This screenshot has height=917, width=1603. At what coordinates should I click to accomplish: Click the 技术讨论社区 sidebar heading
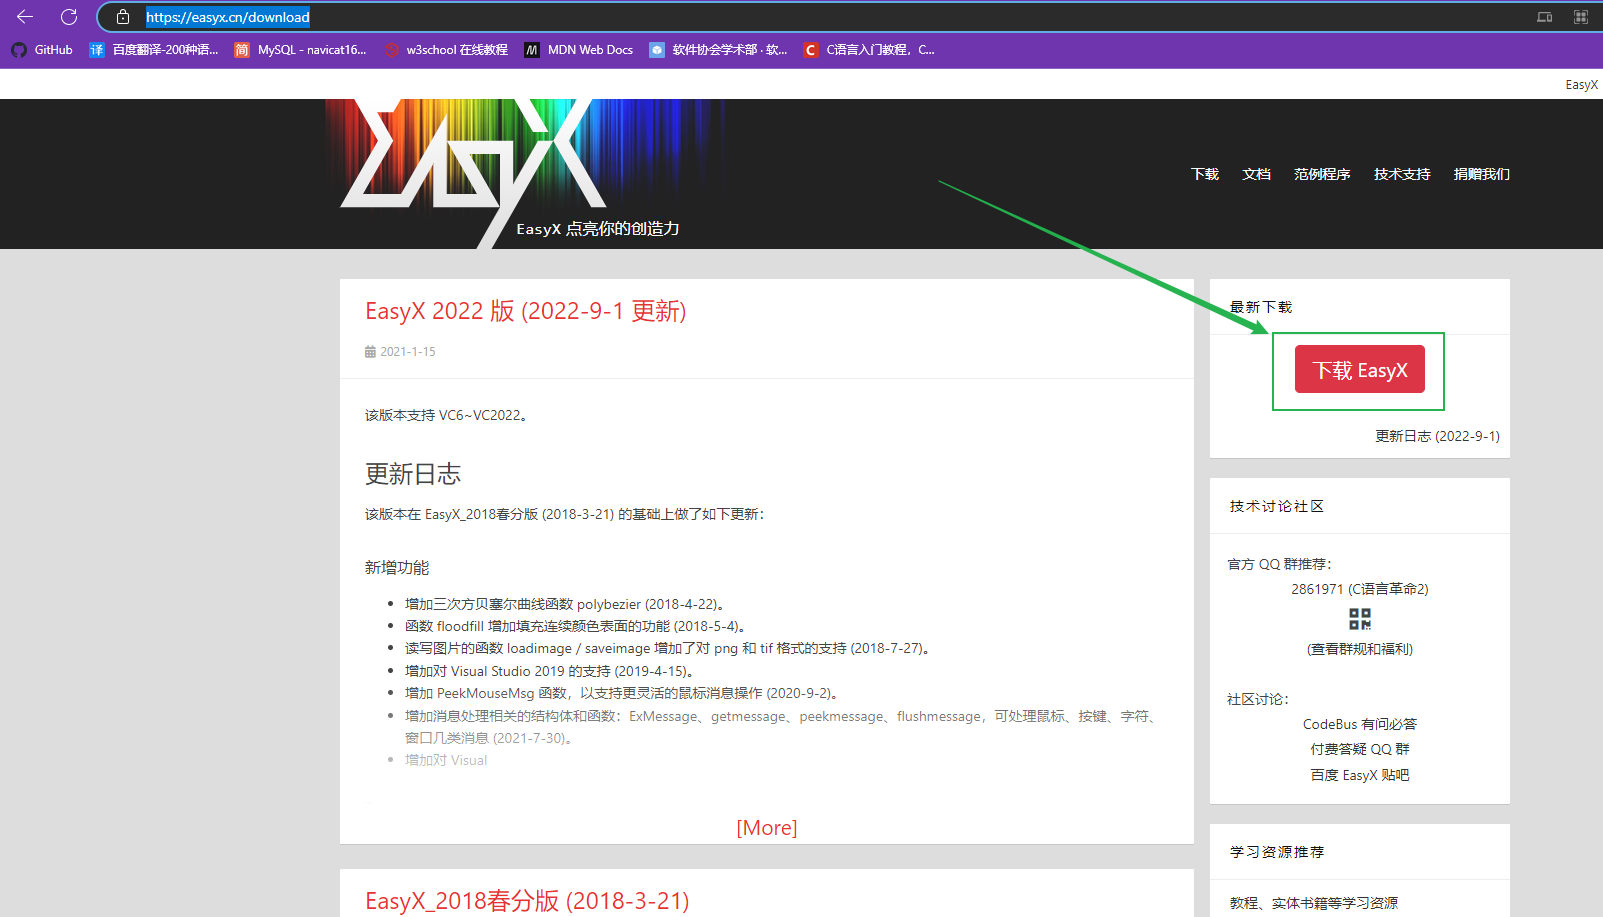tap(1277, 506)
